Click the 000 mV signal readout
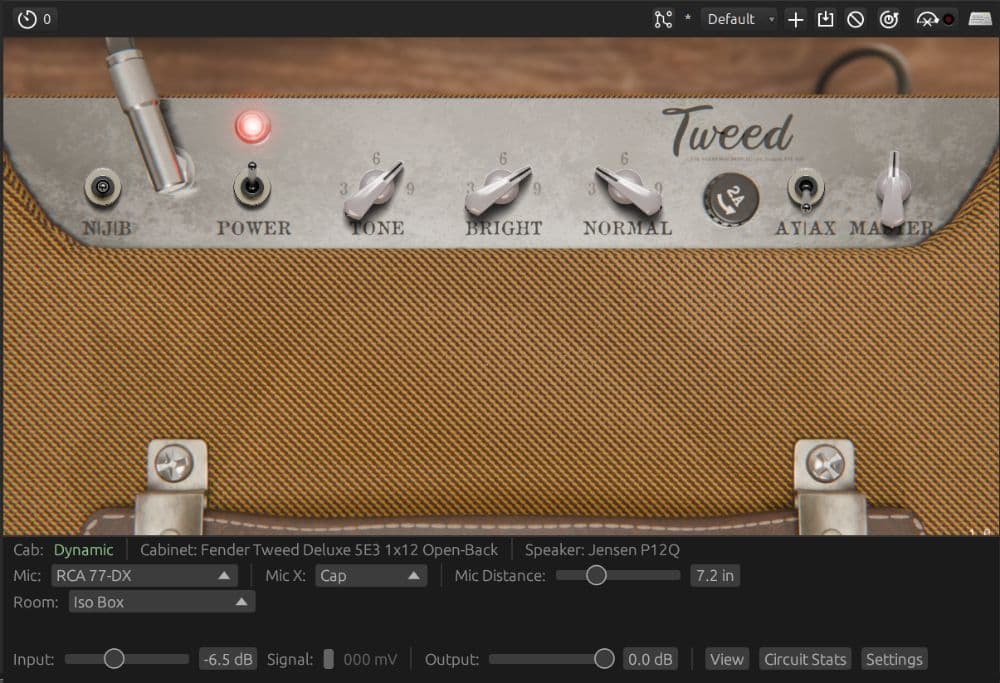Screen dimensions: 1000x683 click(x=370, y=659)
